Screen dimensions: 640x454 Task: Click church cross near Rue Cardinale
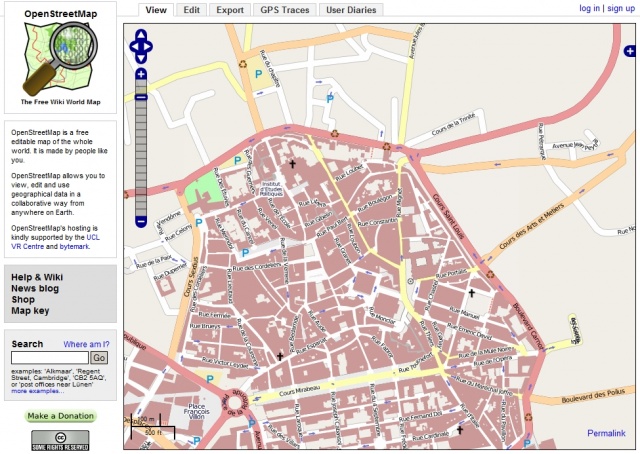(x=460, y=430)
